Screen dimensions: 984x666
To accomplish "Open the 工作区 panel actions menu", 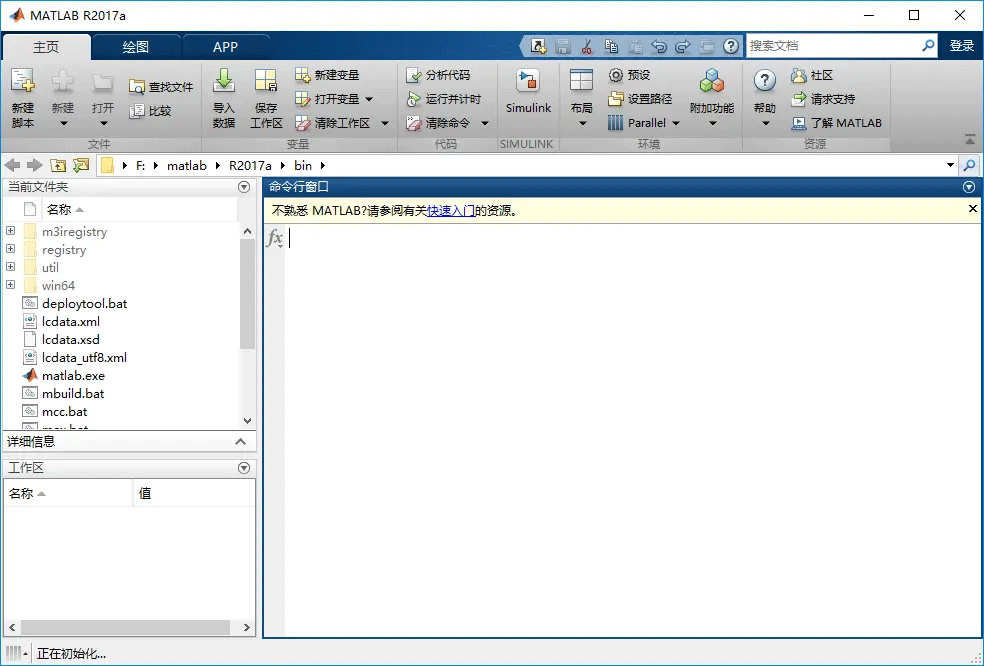I will click(244, 468).
